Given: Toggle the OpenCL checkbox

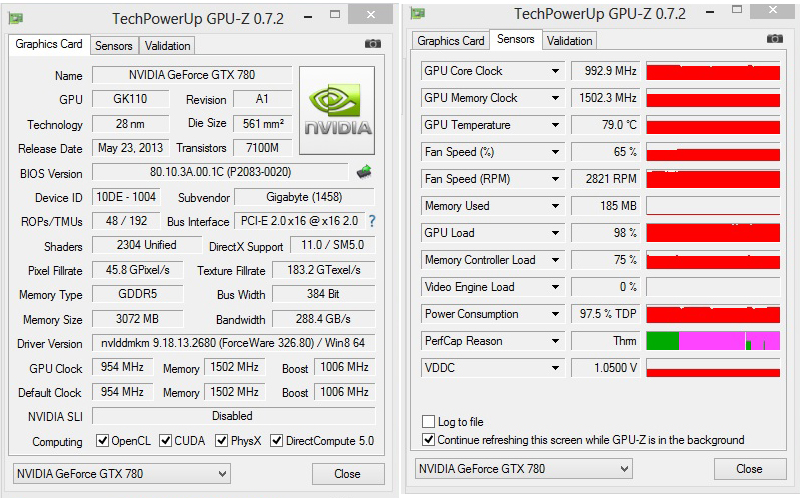Looking at the screenshot, I should [x=102, y=441].
